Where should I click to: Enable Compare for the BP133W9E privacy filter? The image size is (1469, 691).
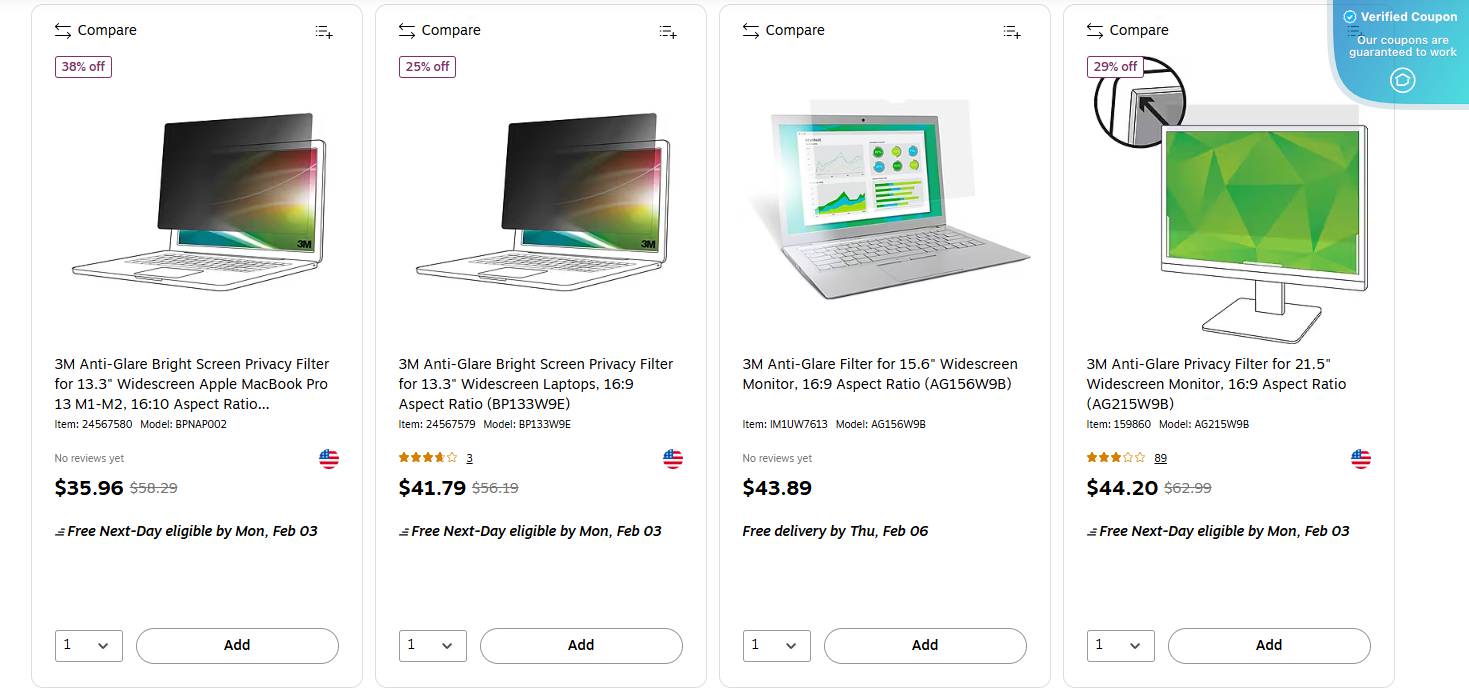[440, 30]
